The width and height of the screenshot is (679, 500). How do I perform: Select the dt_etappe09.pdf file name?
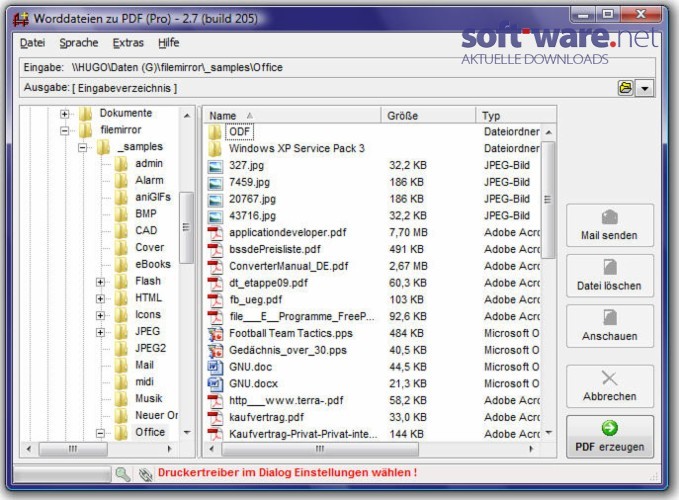268,283
